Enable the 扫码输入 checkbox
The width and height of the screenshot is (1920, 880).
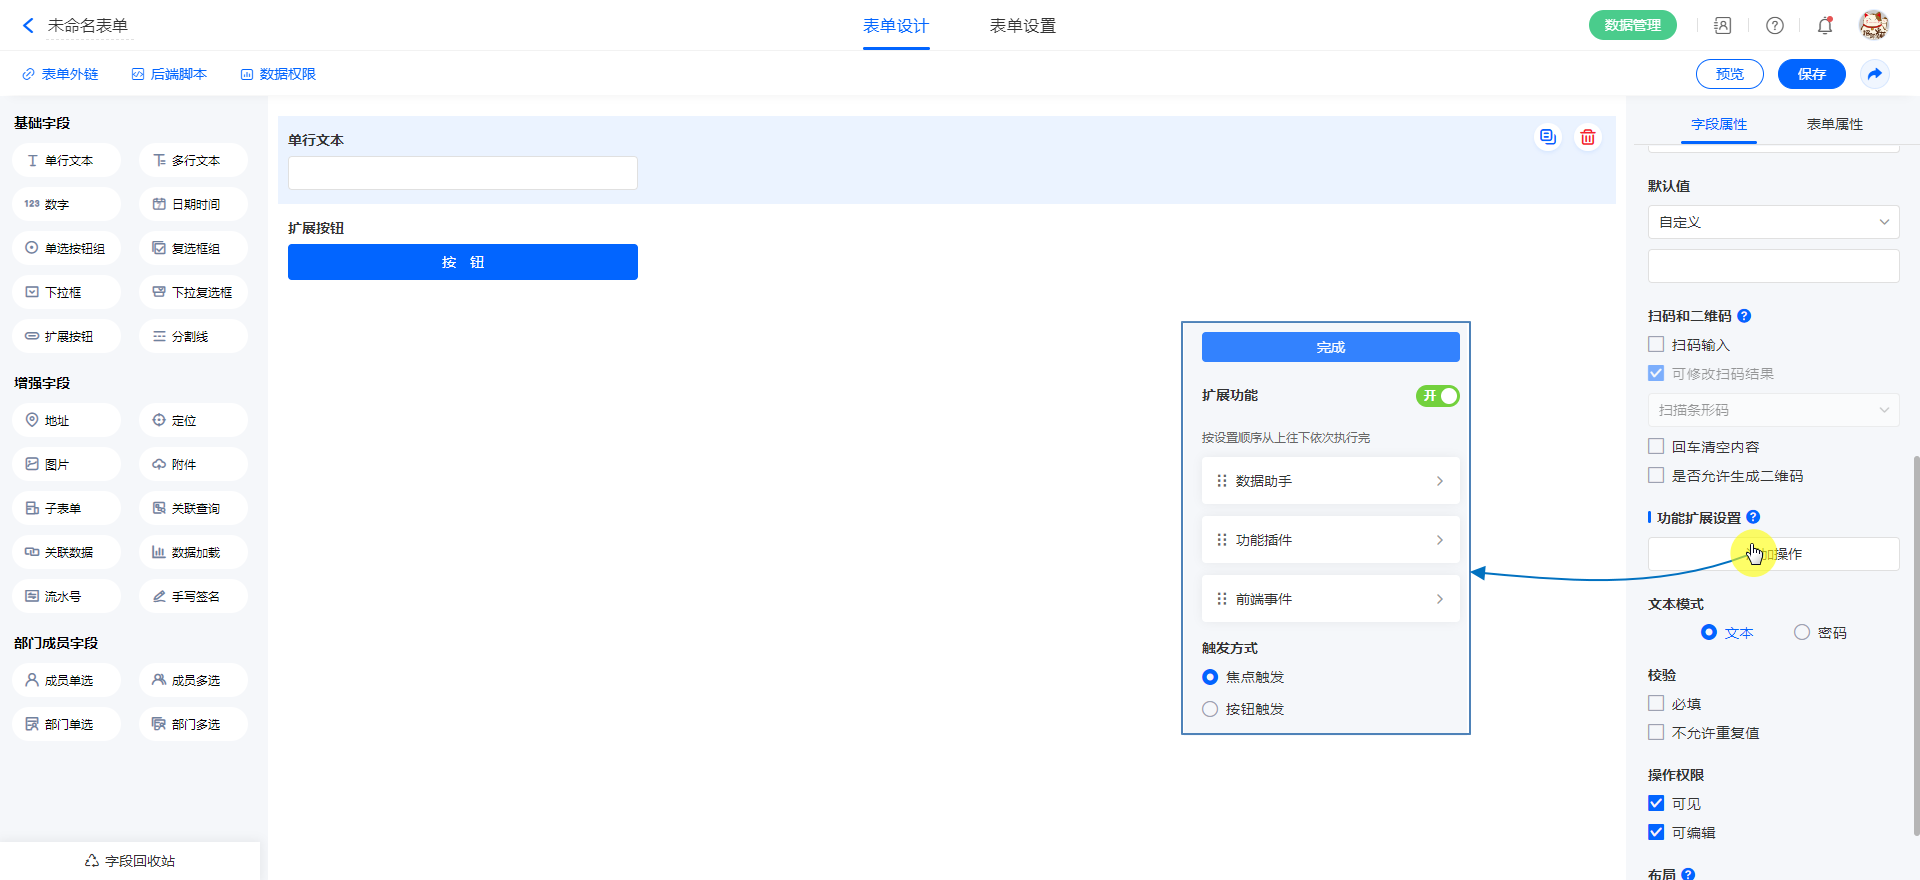click(1656, 345)
